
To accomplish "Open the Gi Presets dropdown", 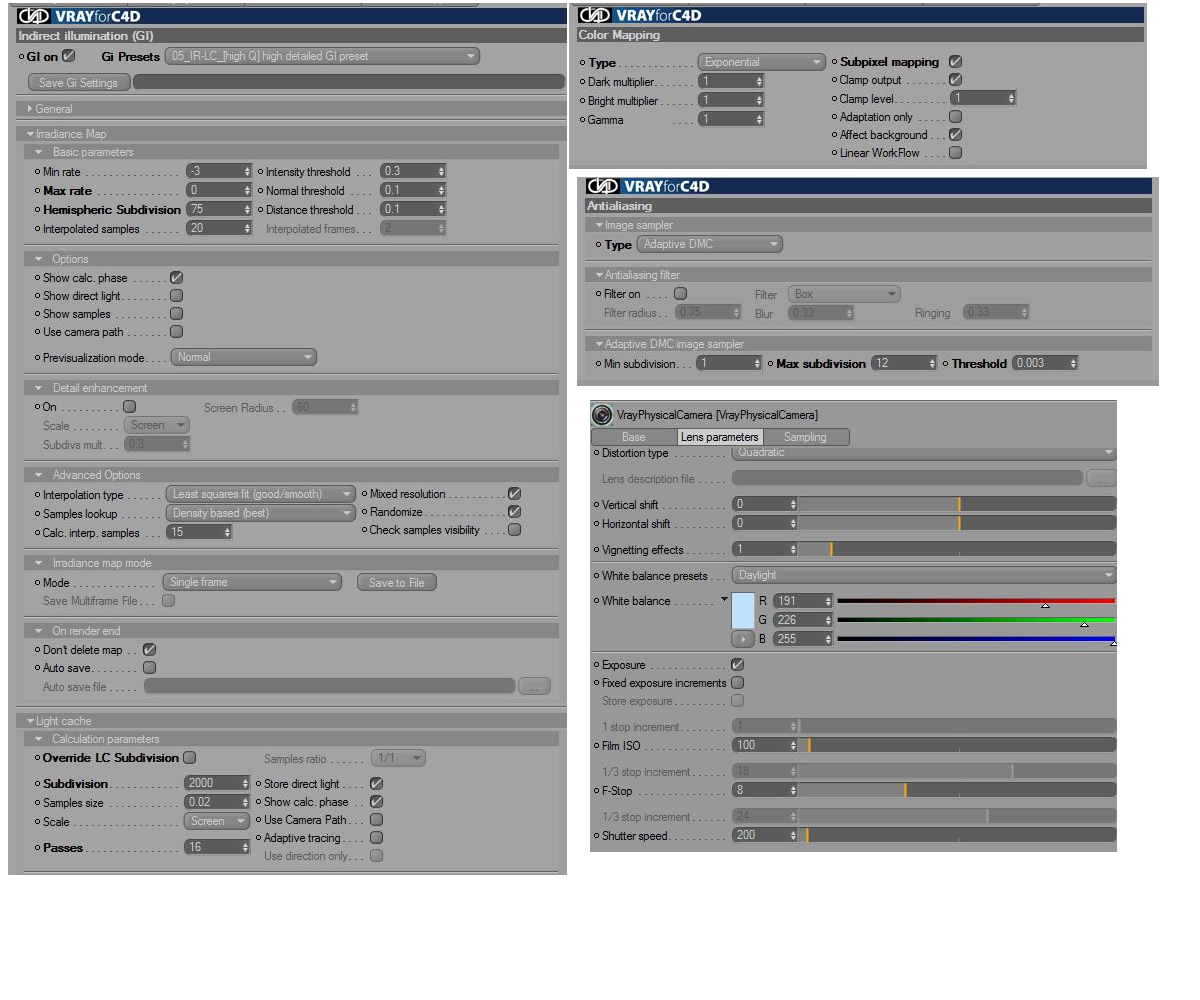I will [322, 56].
